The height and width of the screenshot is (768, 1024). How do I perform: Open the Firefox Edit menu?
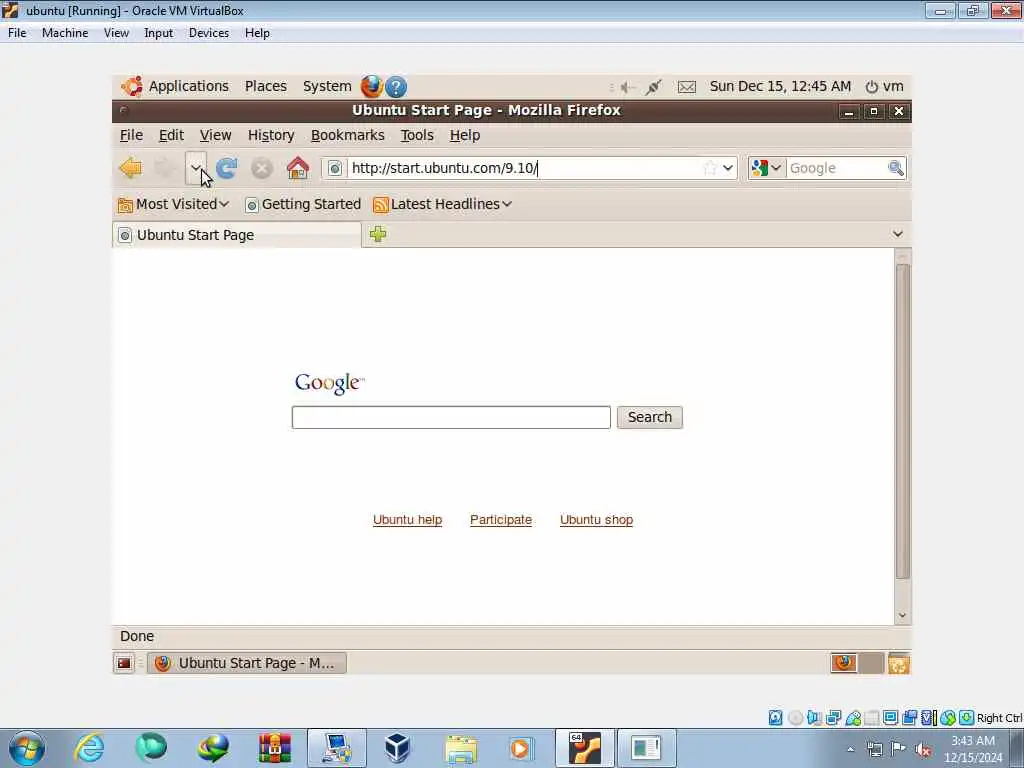[171, 135]
